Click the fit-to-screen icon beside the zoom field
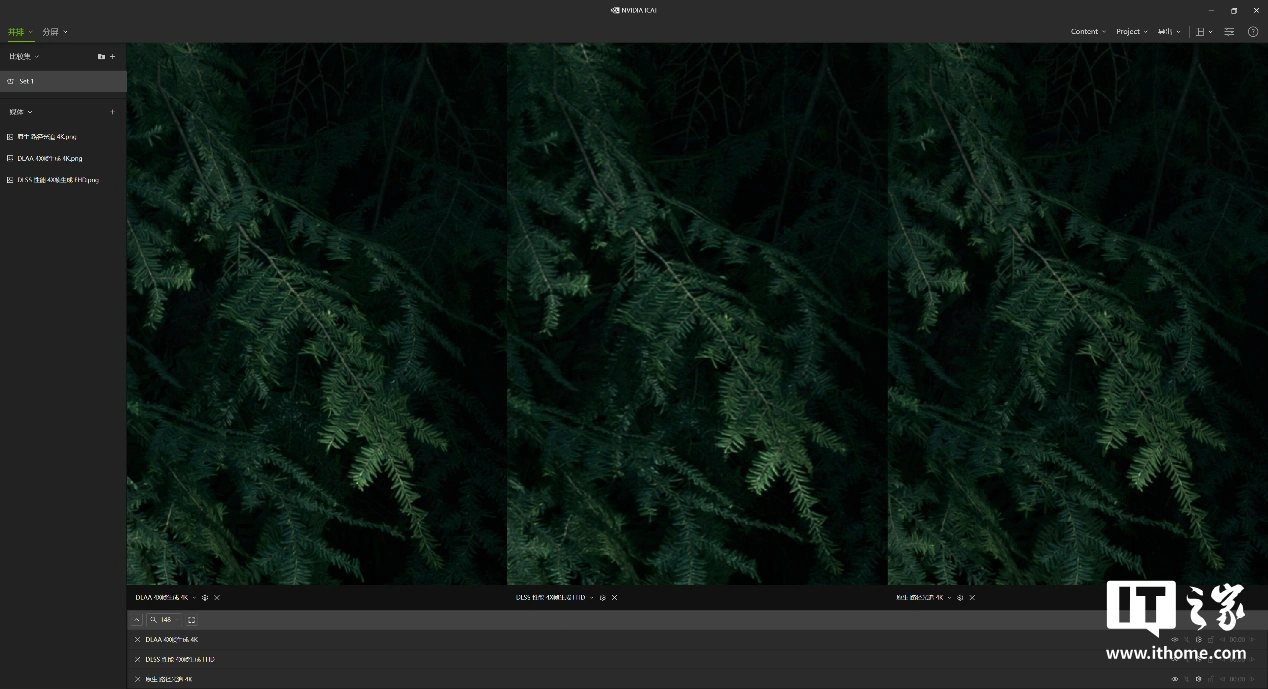1268x689 pixels. [192, 620]
